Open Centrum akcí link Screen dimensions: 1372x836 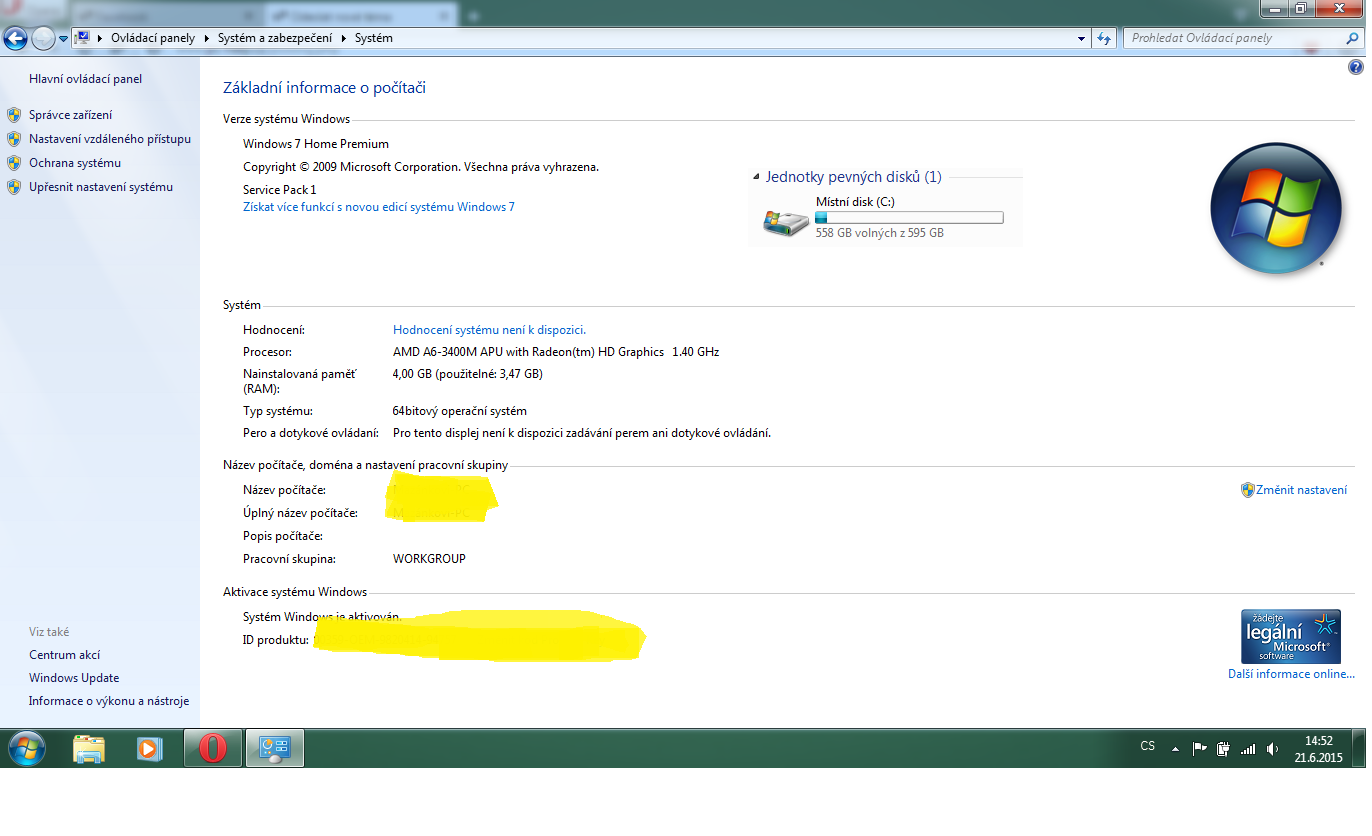pos(65,655)
